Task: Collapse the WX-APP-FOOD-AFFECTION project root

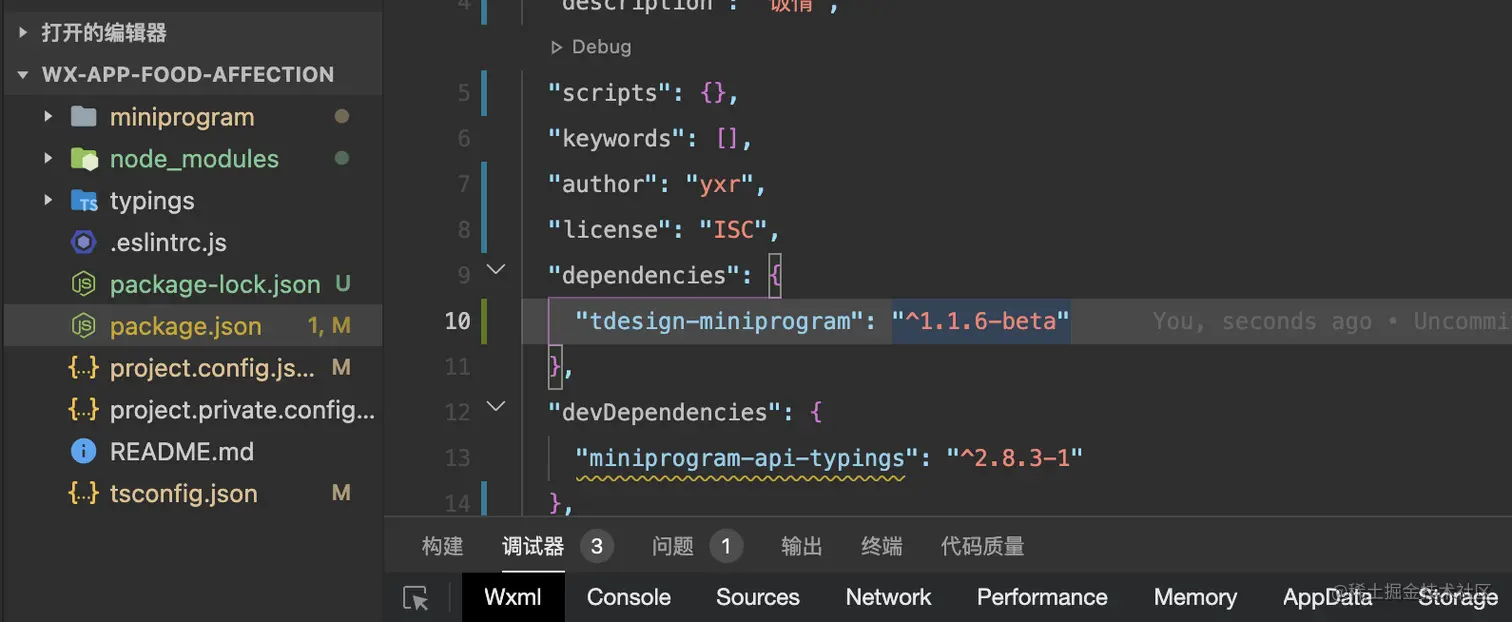Action: click(24, 75)
